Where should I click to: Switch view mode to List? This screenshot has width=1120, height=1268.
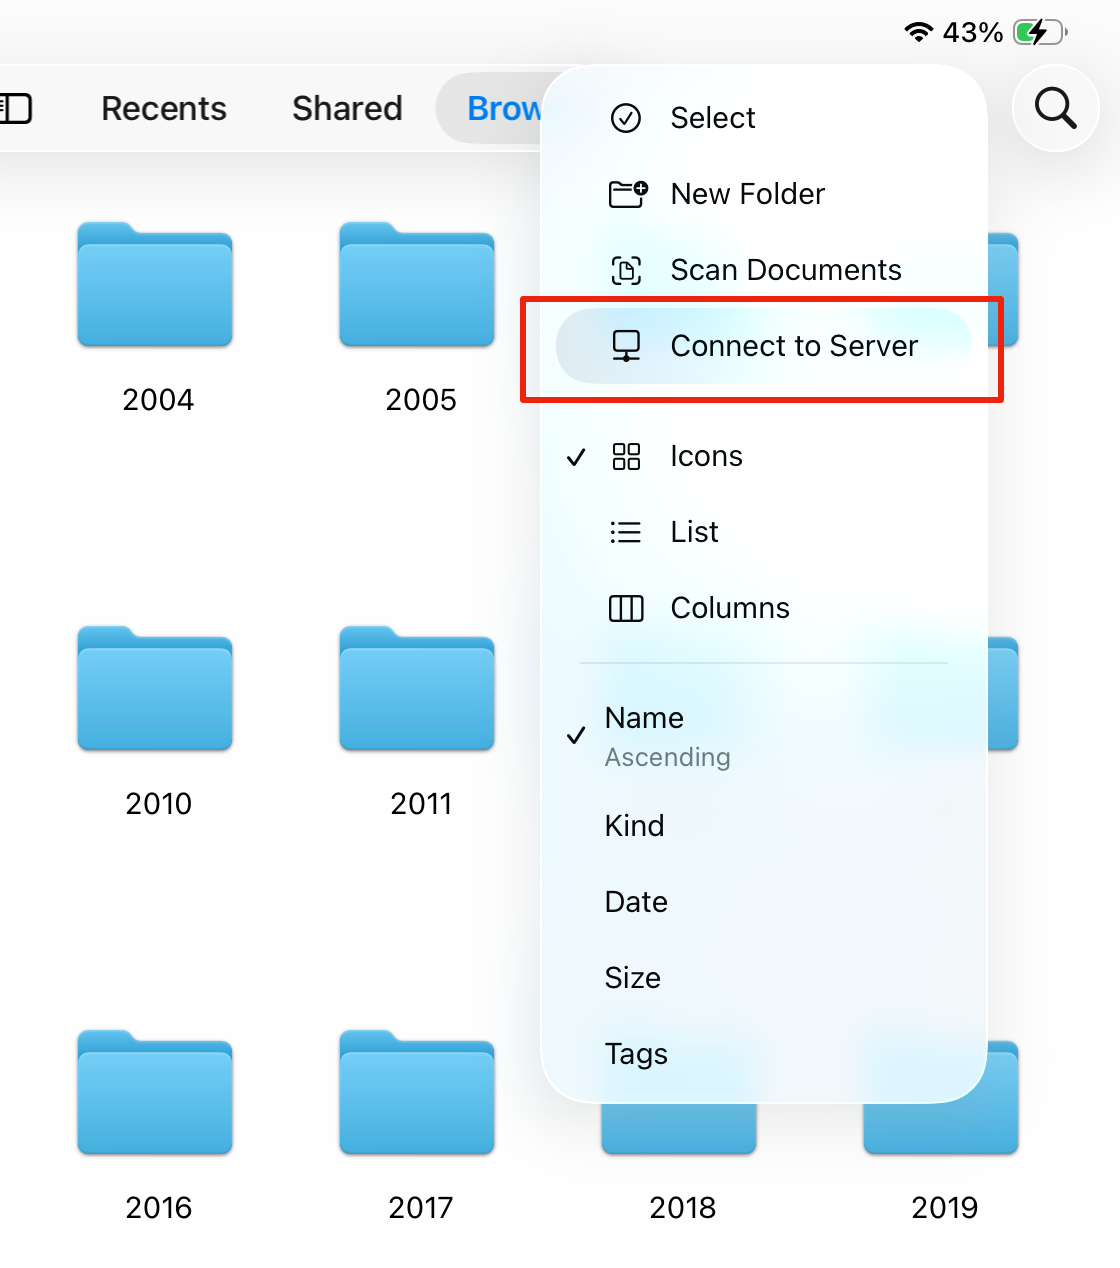694,532
